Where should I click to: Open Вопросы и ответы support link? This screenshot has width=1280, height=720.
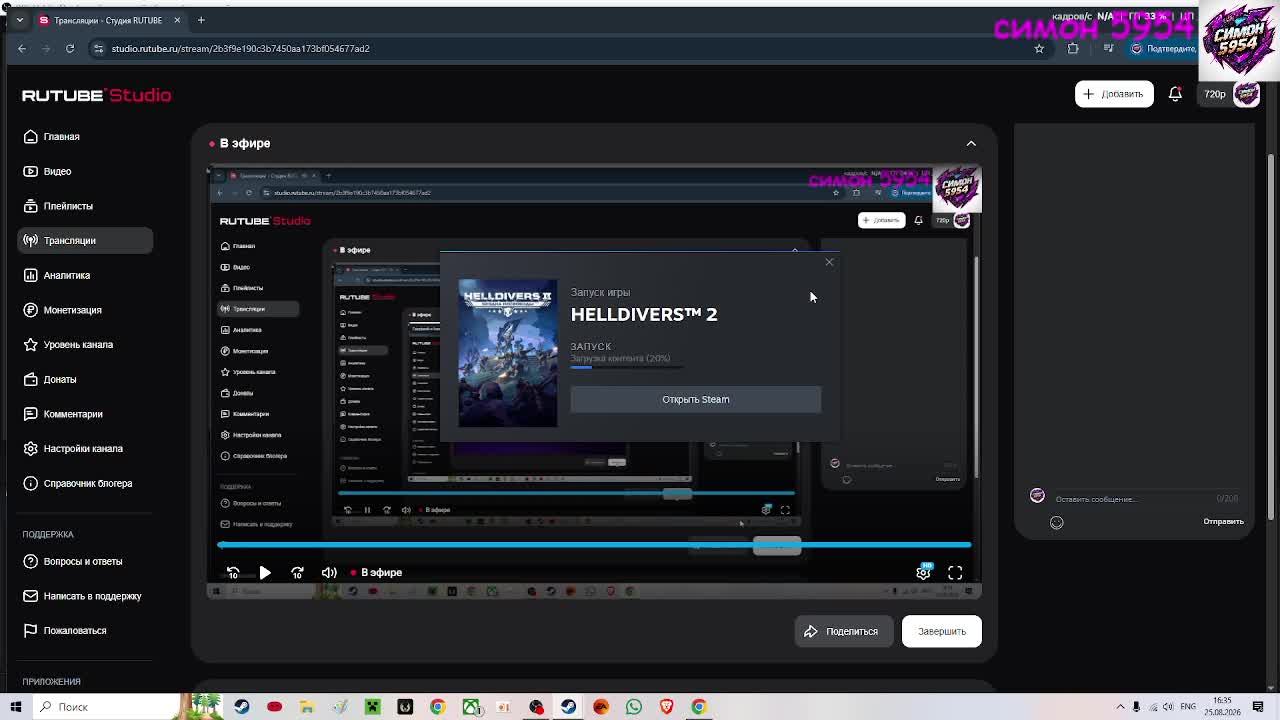(83, 561)
